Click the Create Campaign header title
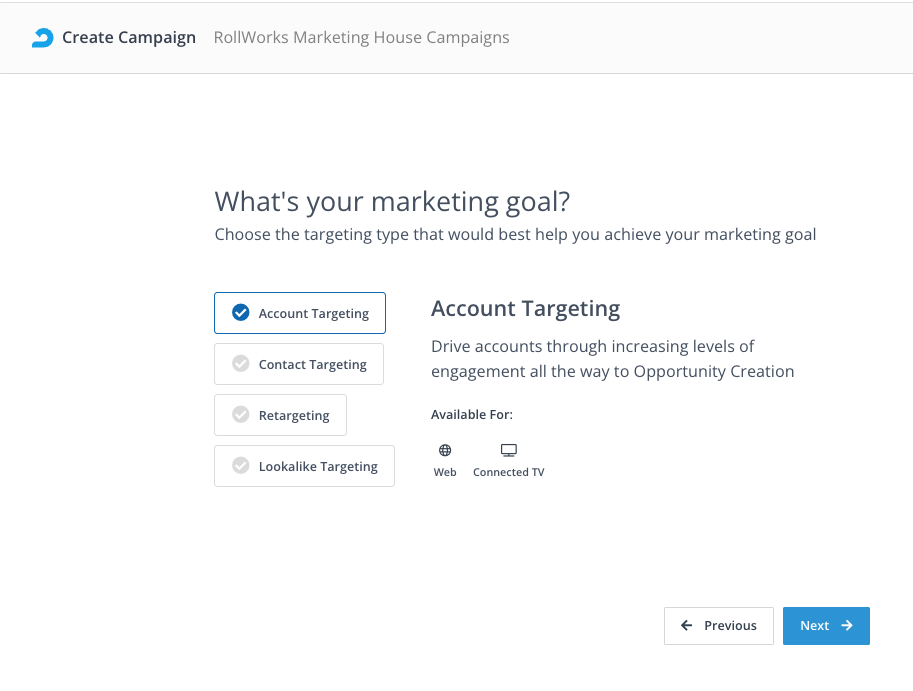 [x=129, y=38]
